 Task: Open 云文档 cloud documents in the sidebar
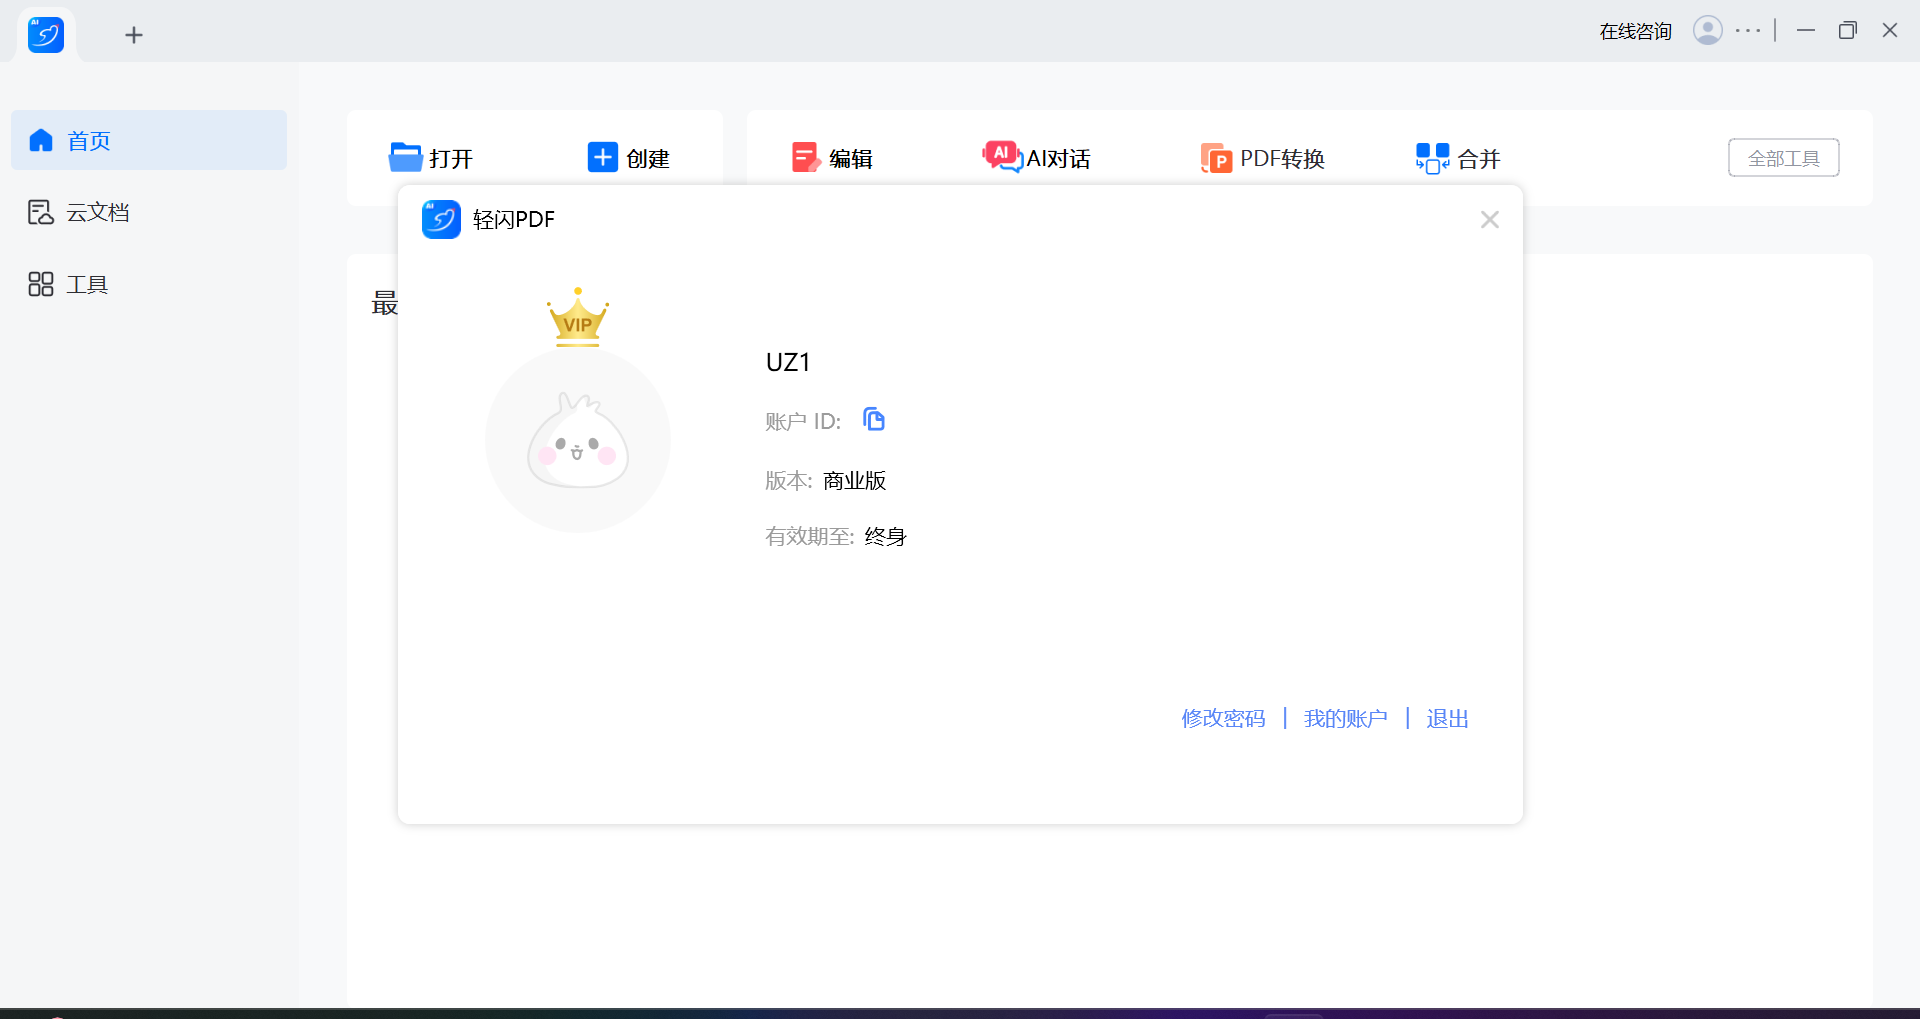[x=149, y=212]
